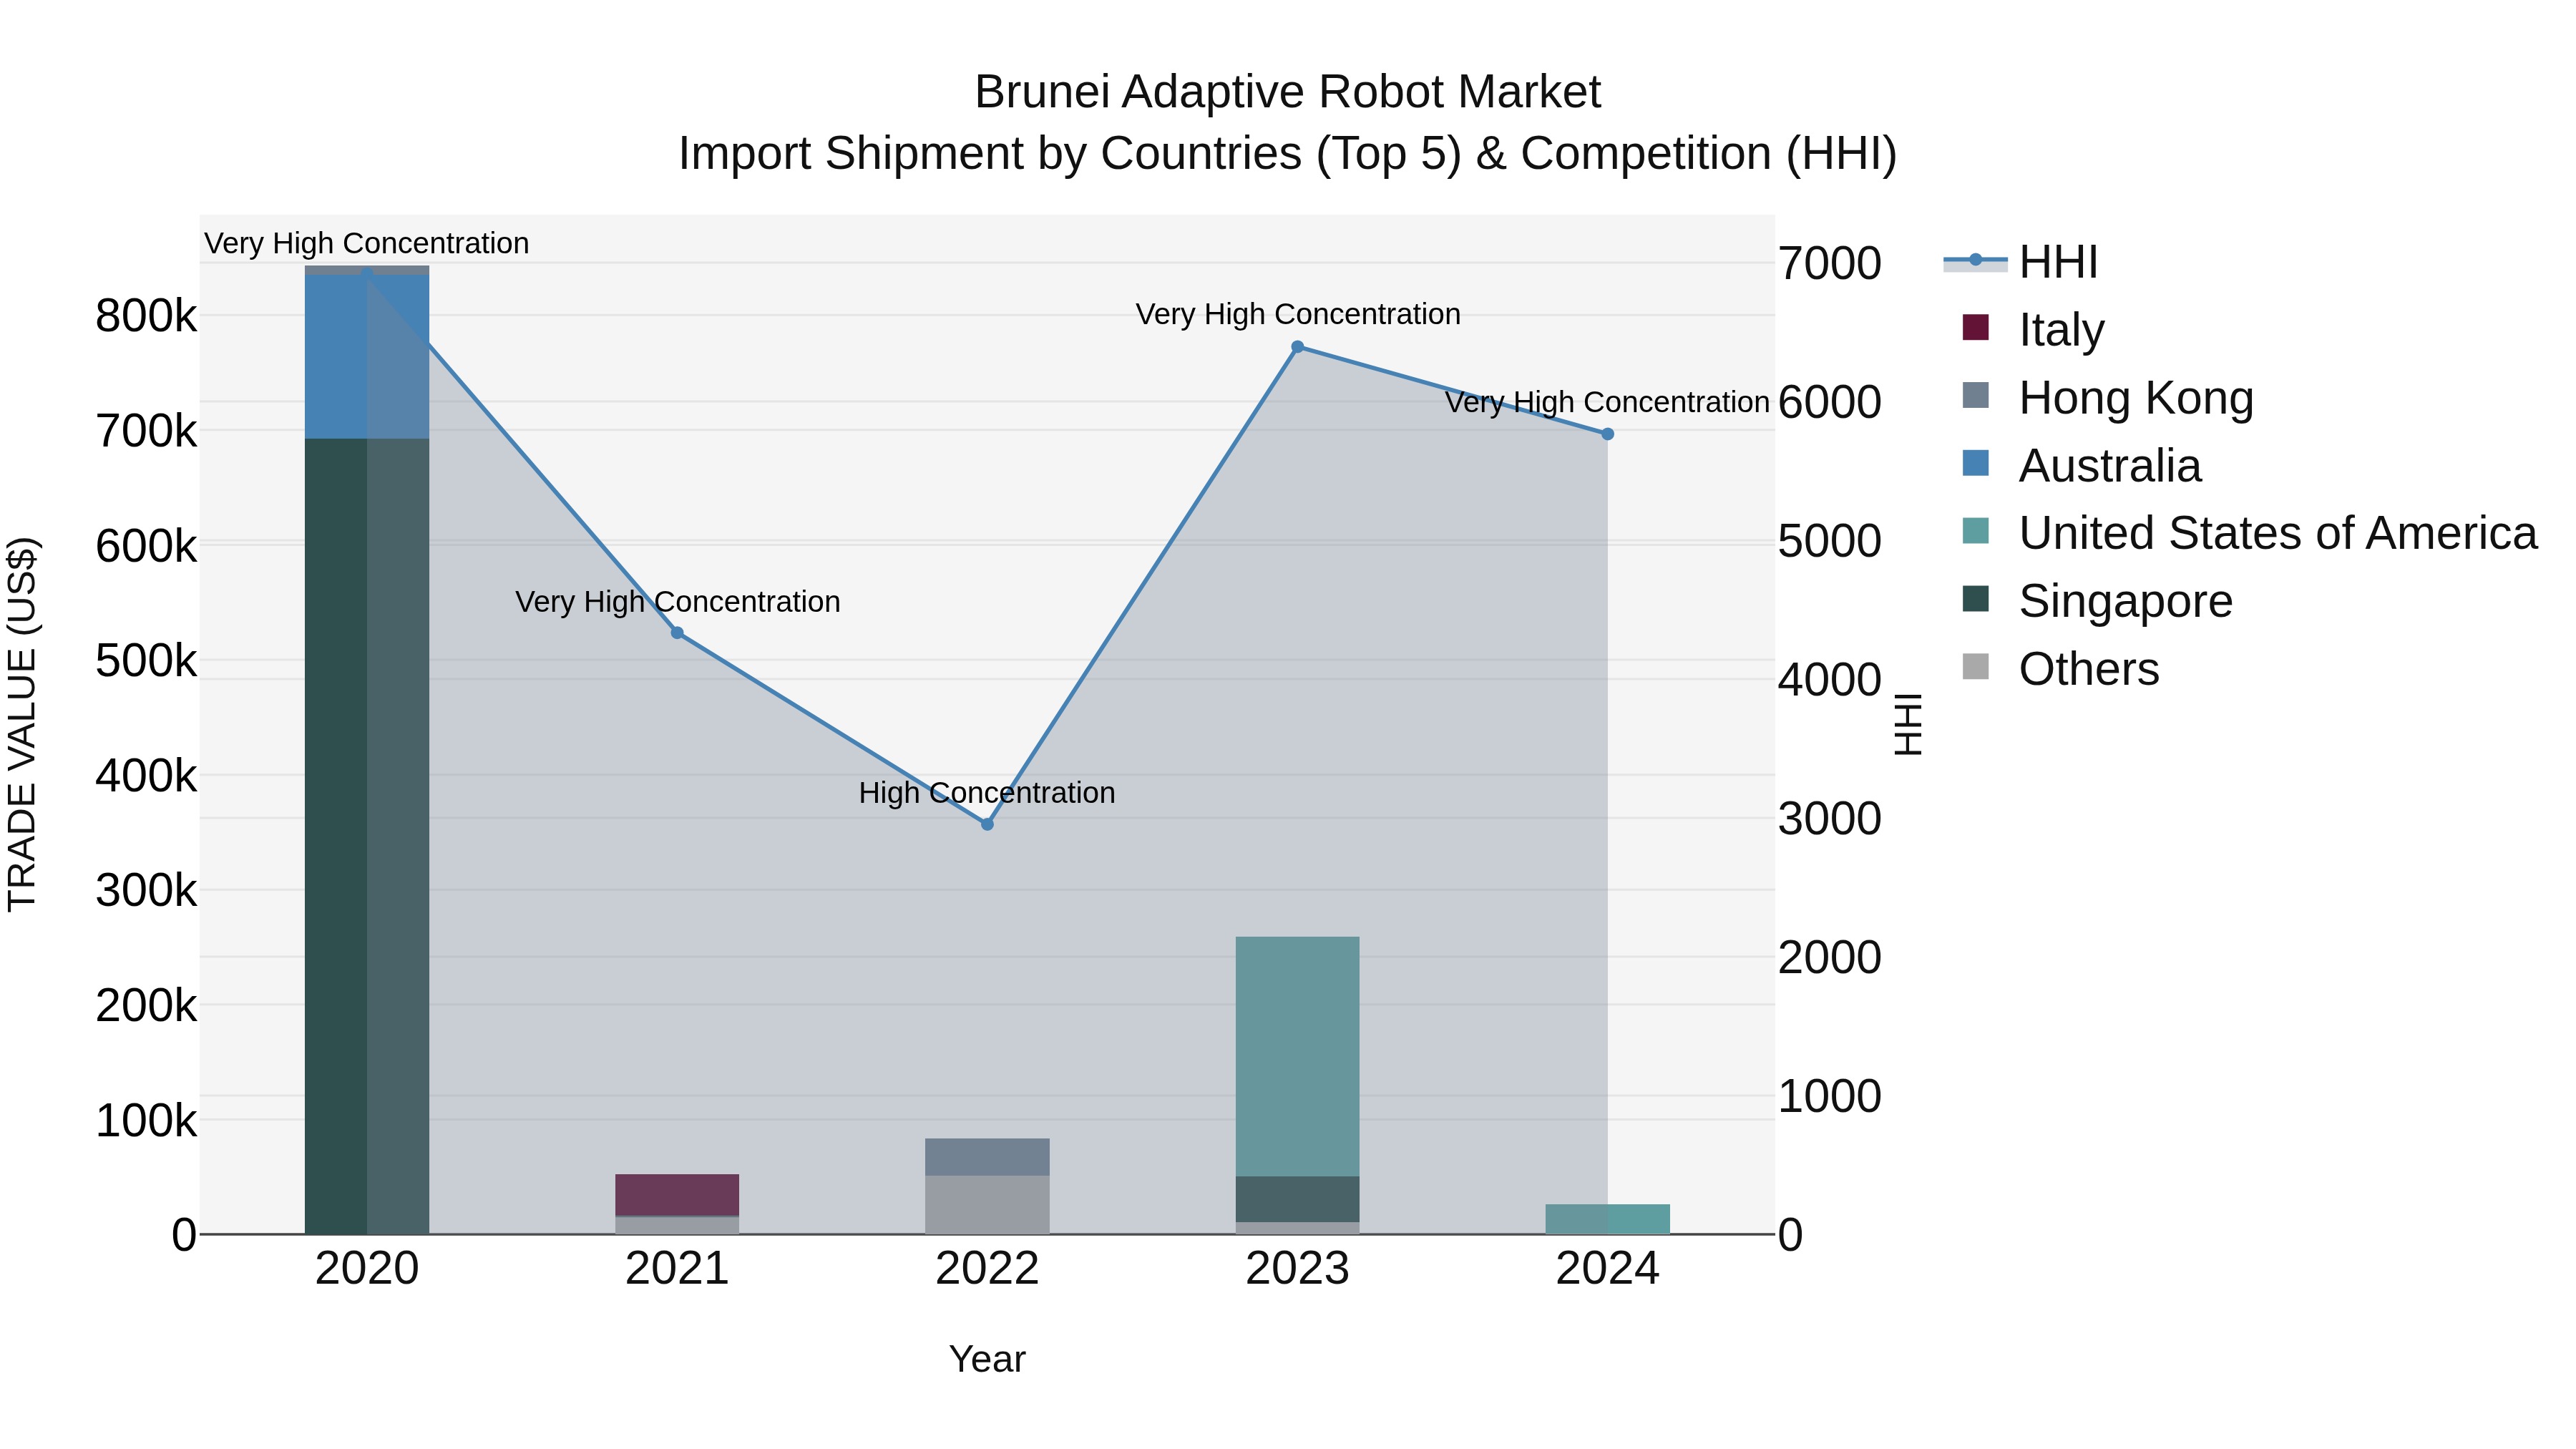Click the 100k left axis tick label
Image resolution: width=2576 pixels, height=1449 pixels.
pos(146,1121)
